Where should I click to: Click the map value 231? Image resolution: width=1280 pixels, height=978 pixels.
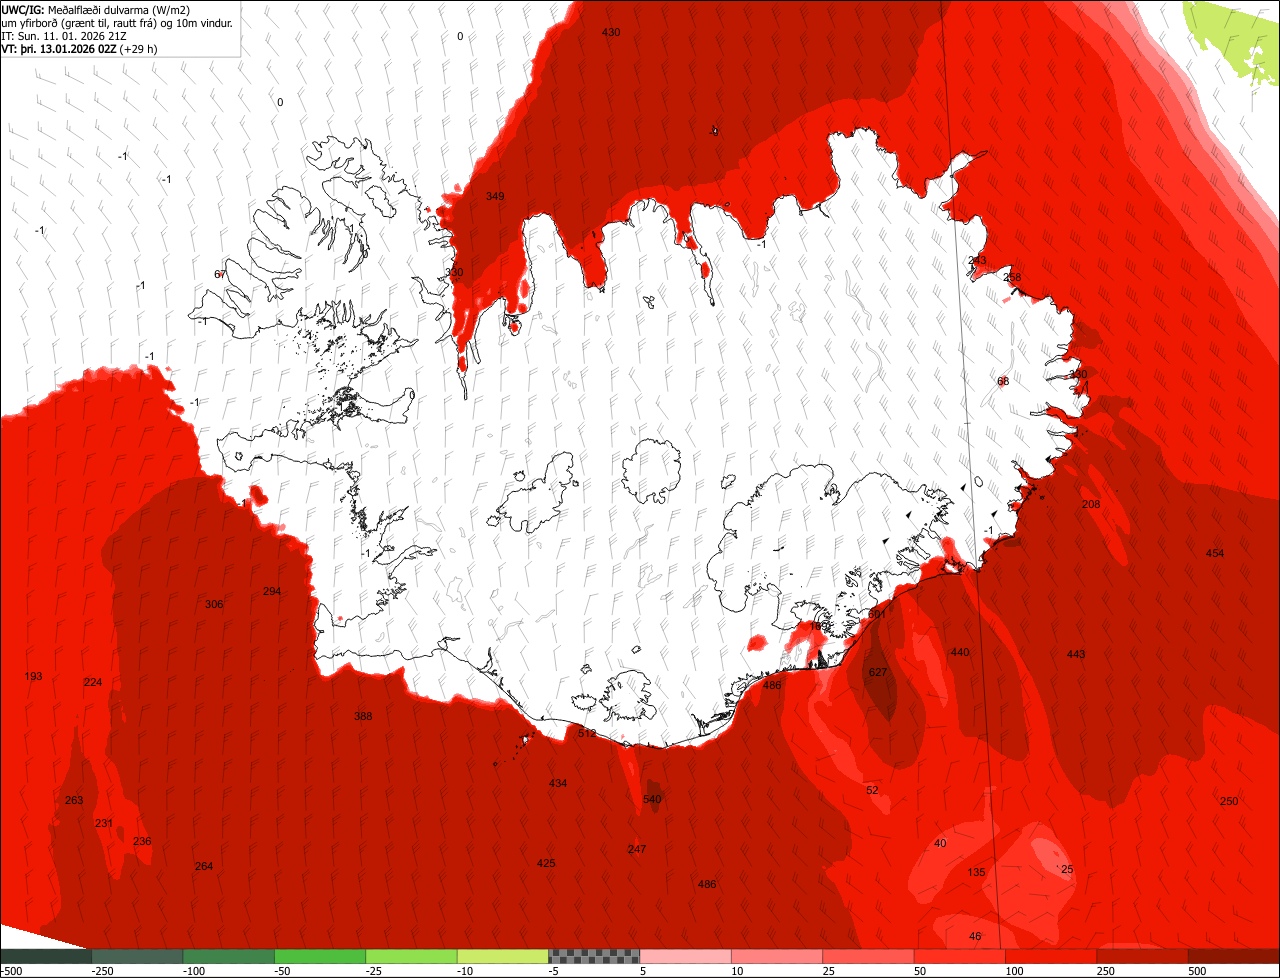(104, 823)
